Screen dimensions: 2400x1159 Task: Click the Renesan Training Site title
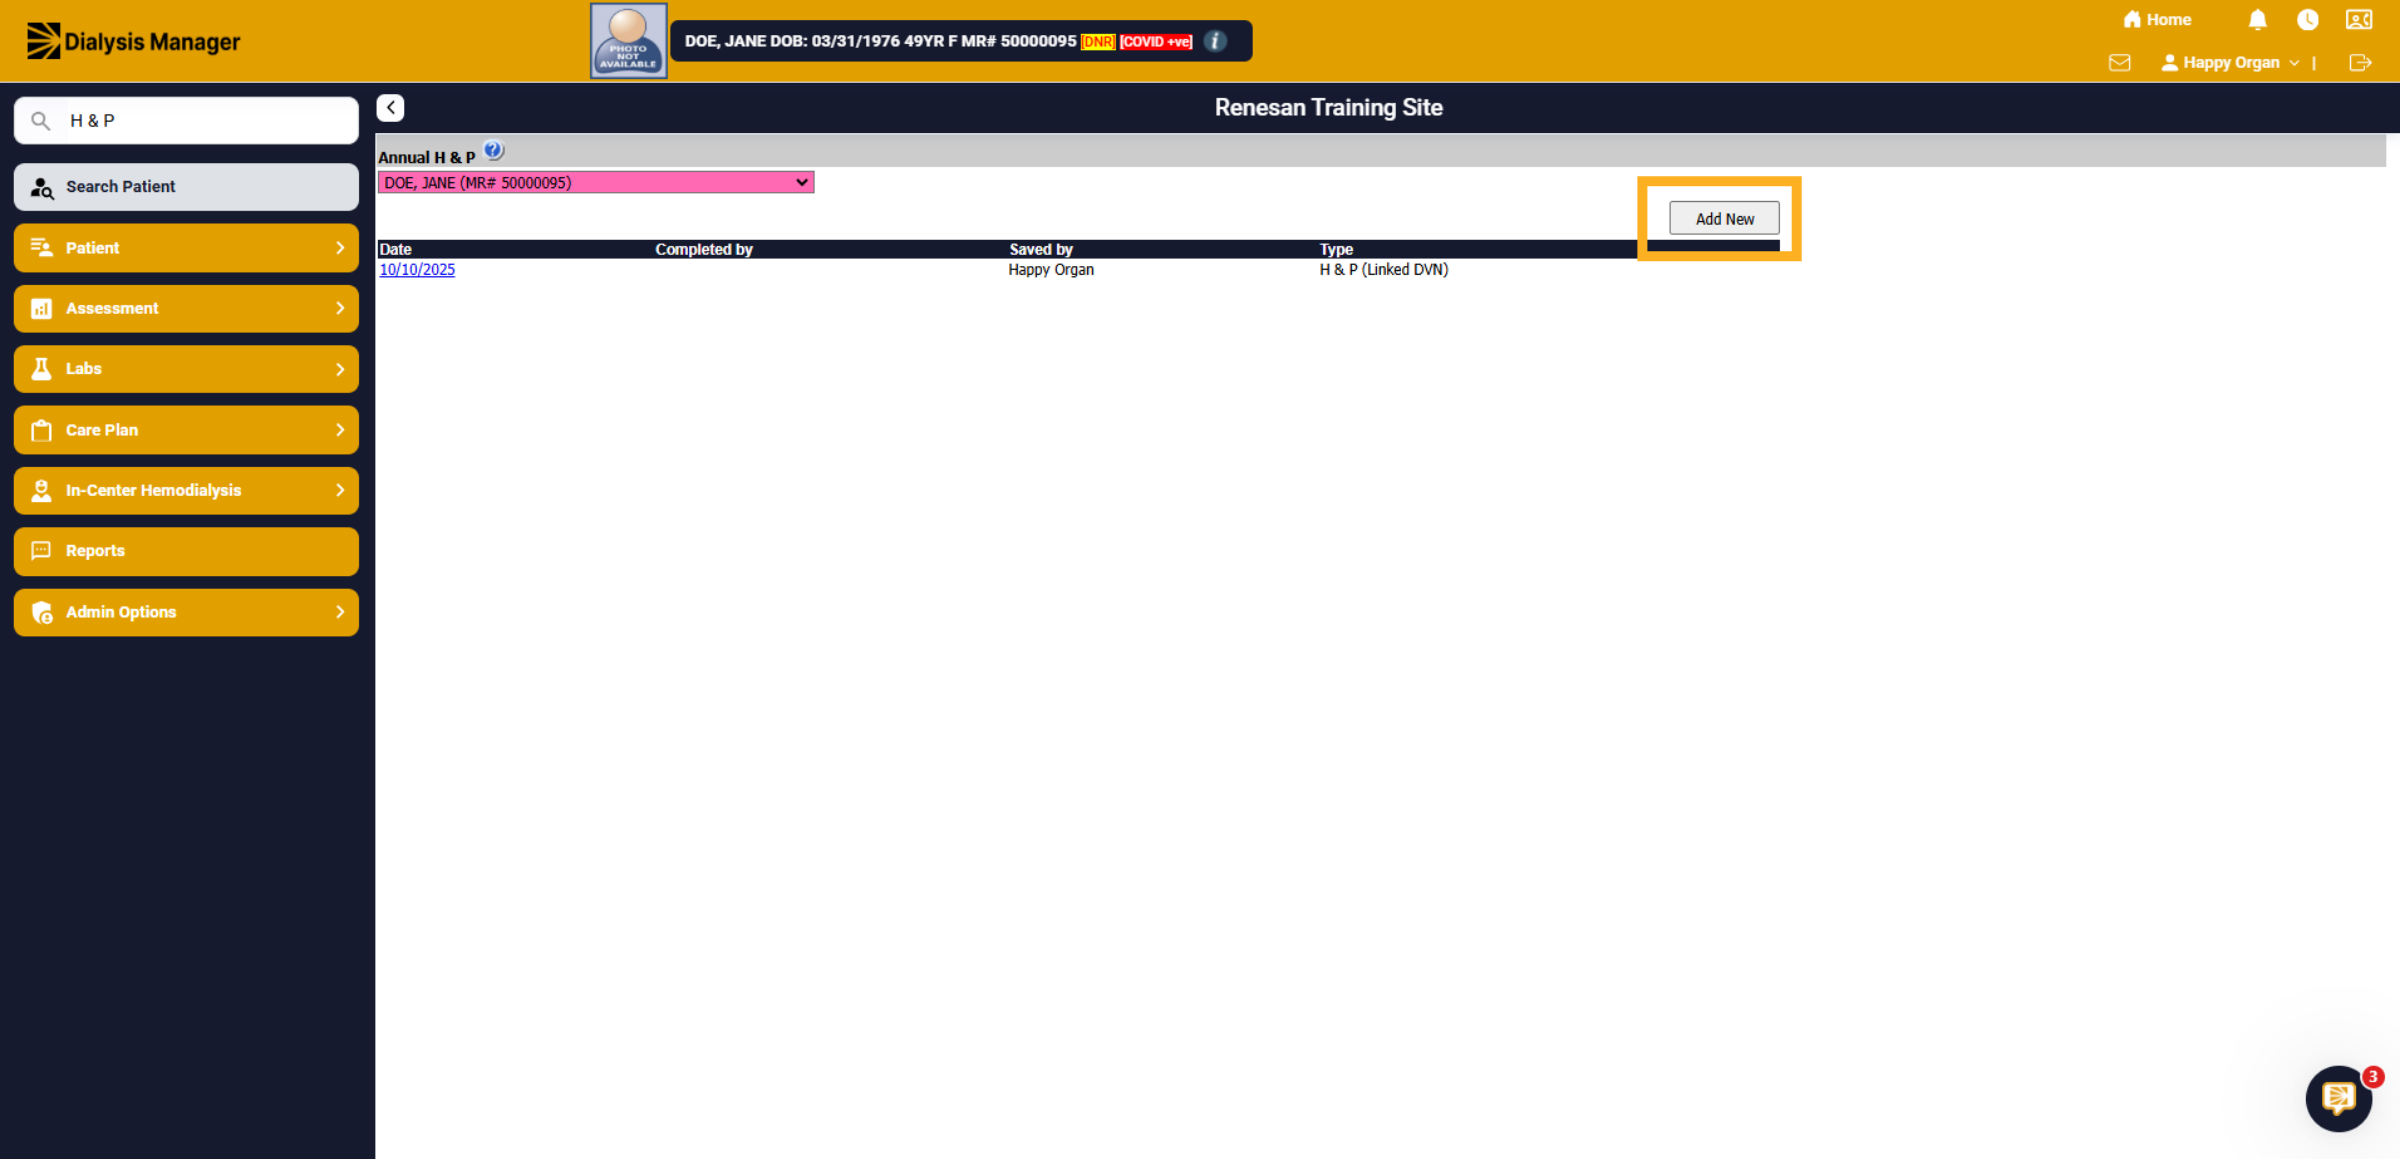click(1328, 108)
